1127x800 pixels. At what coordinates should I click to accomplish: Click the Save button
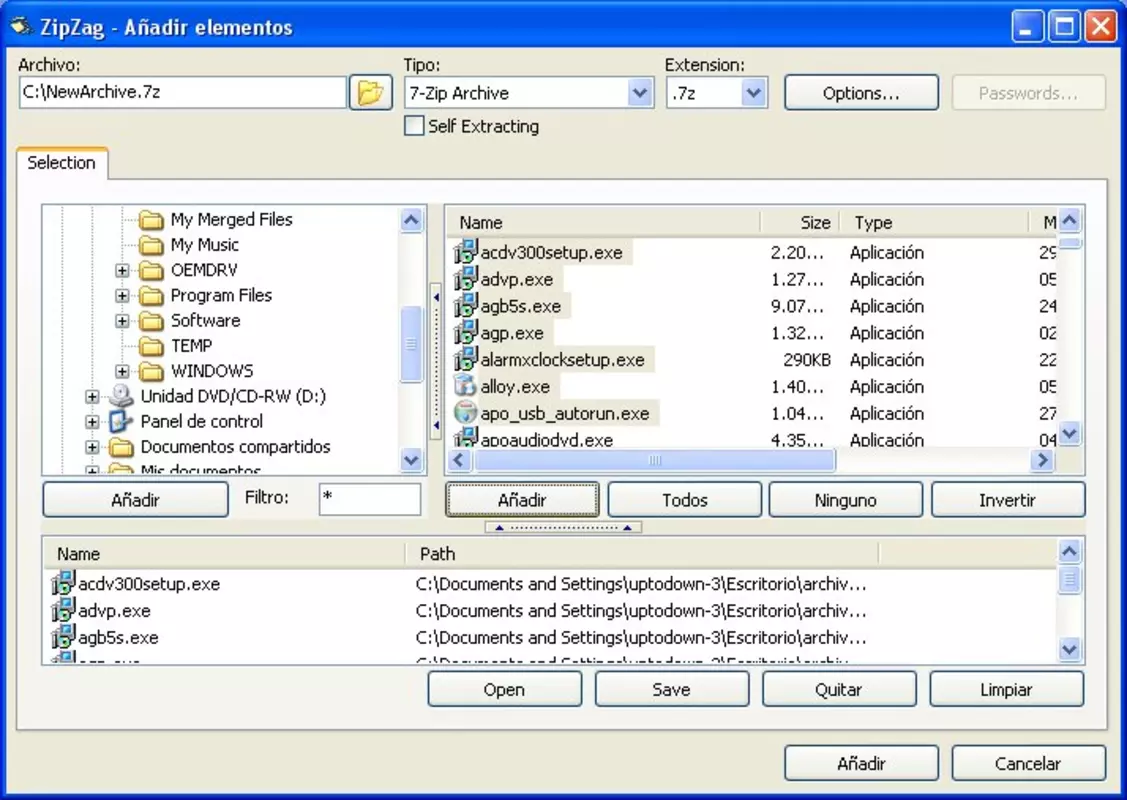point(671,689)
